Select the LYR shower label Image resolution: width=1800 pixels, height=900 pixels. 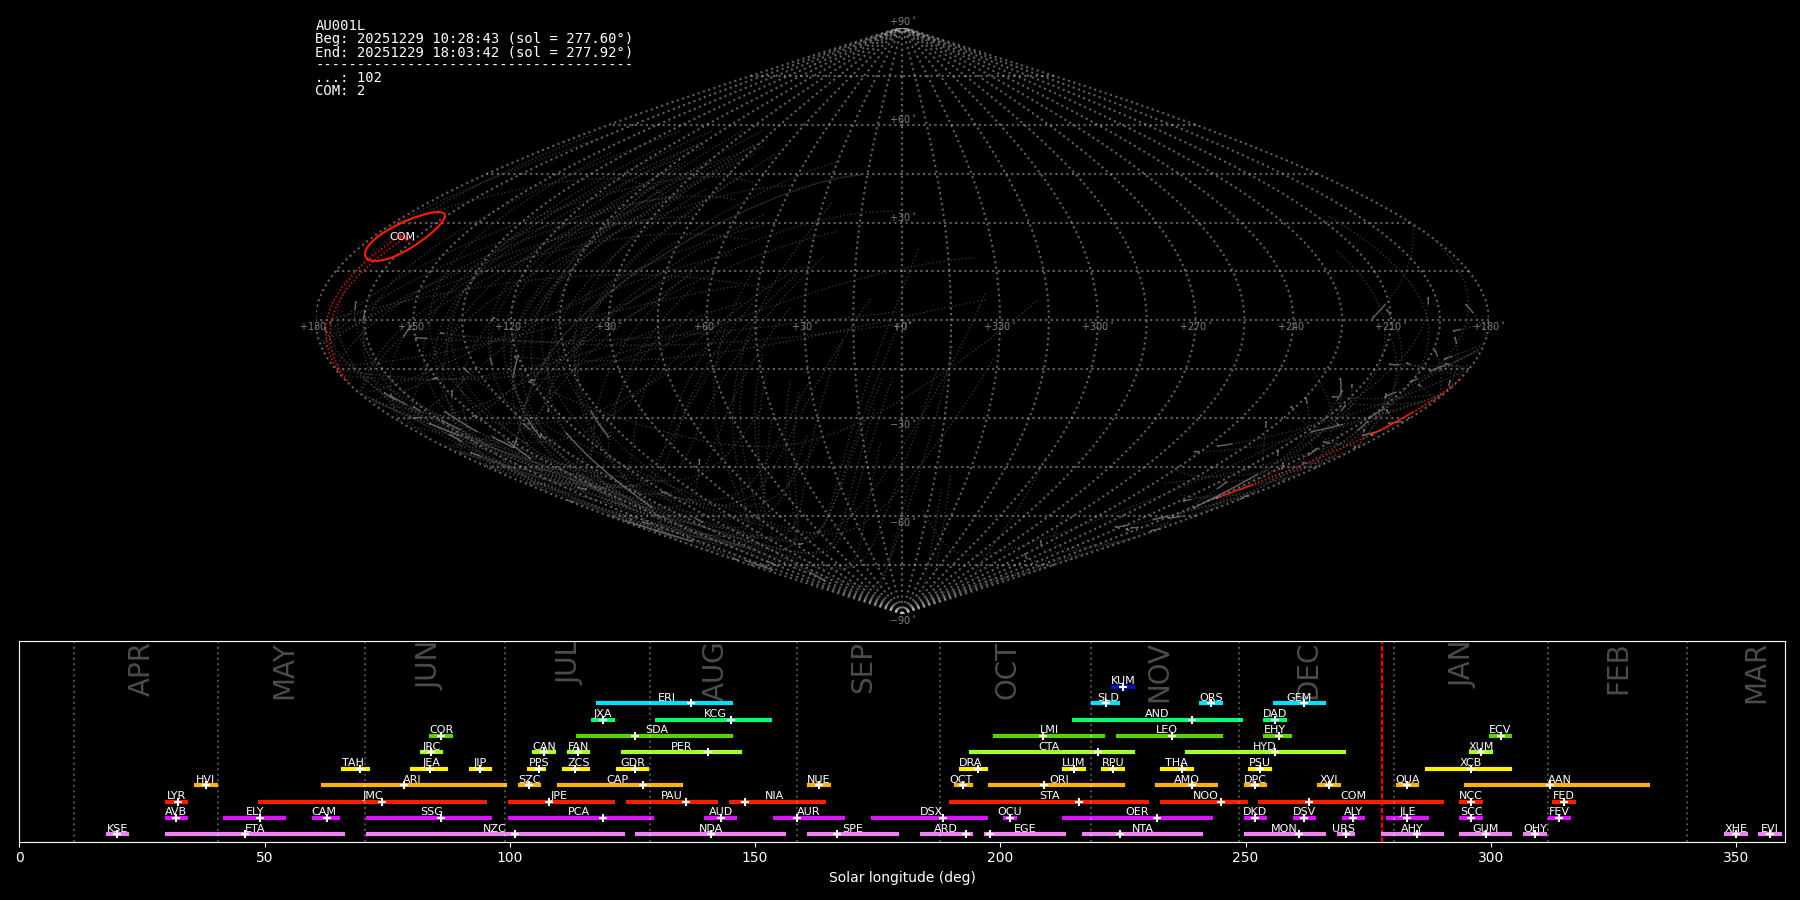pyautogui.click(x=176, y=796)
